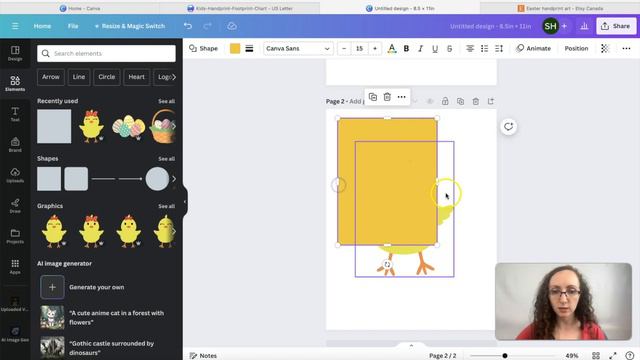Switch to Kids Handprint Footprint Chart tab
Screen dimensions: 640x360
tap(240, 8)
